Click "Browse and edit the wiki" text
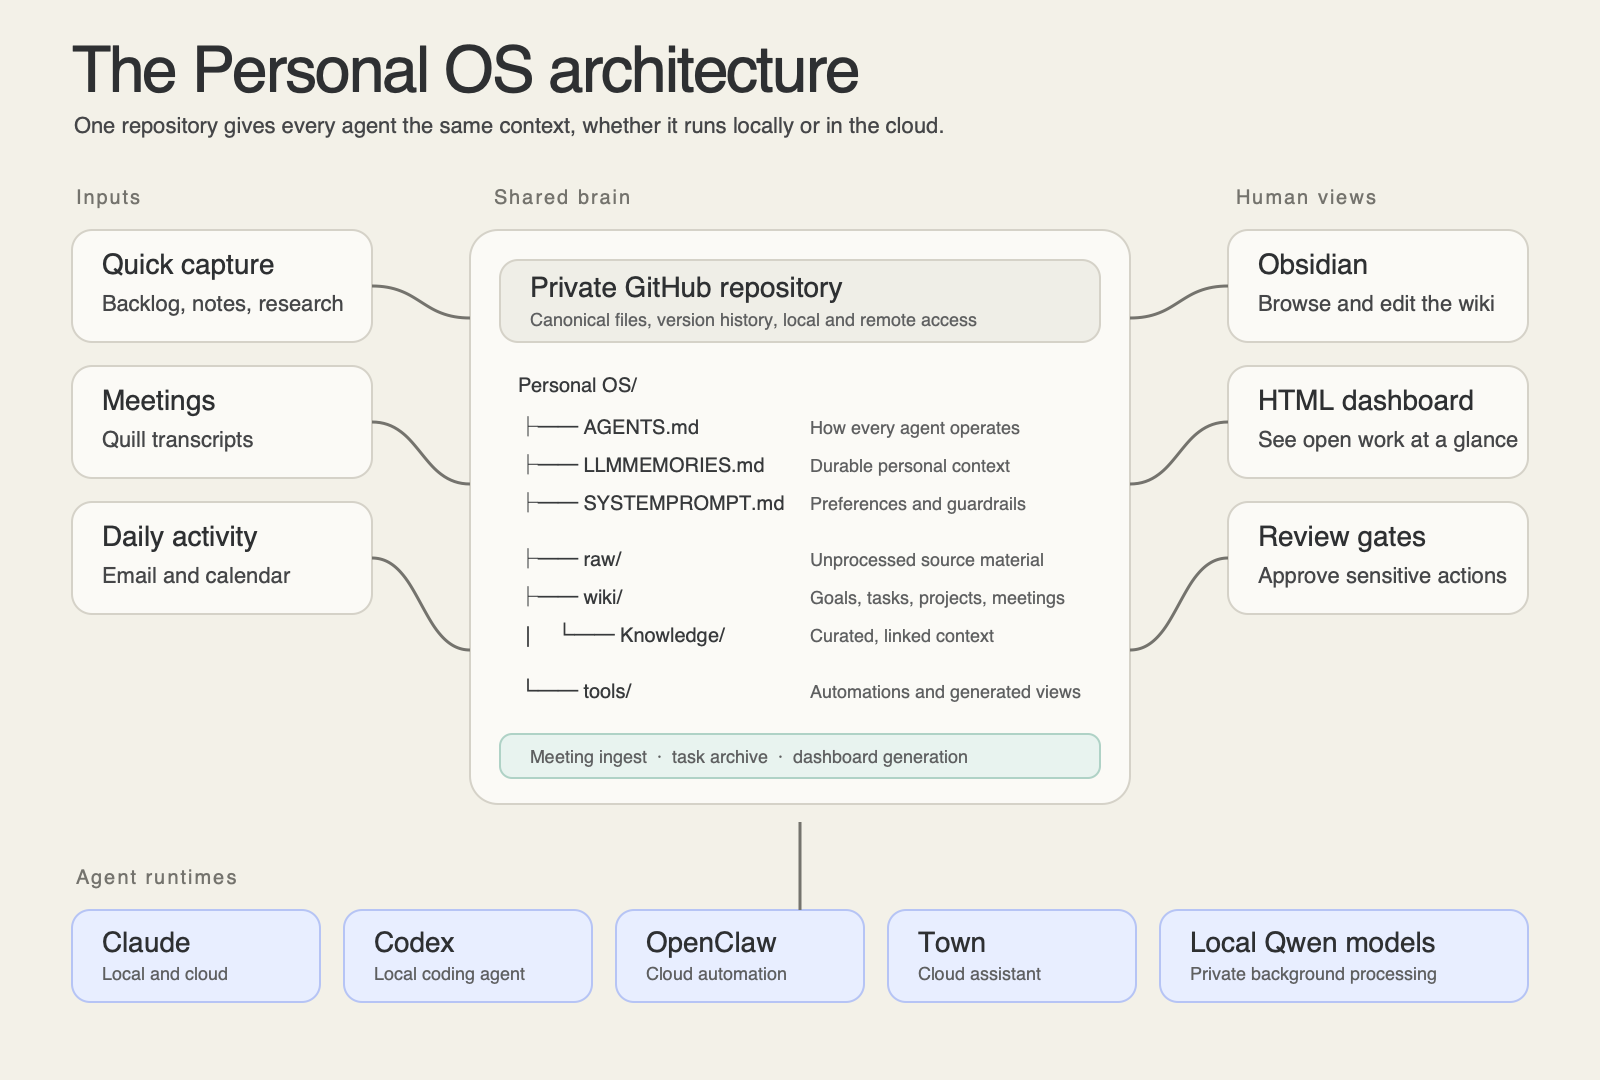1600x1080 pixels. coord(1376,304)
